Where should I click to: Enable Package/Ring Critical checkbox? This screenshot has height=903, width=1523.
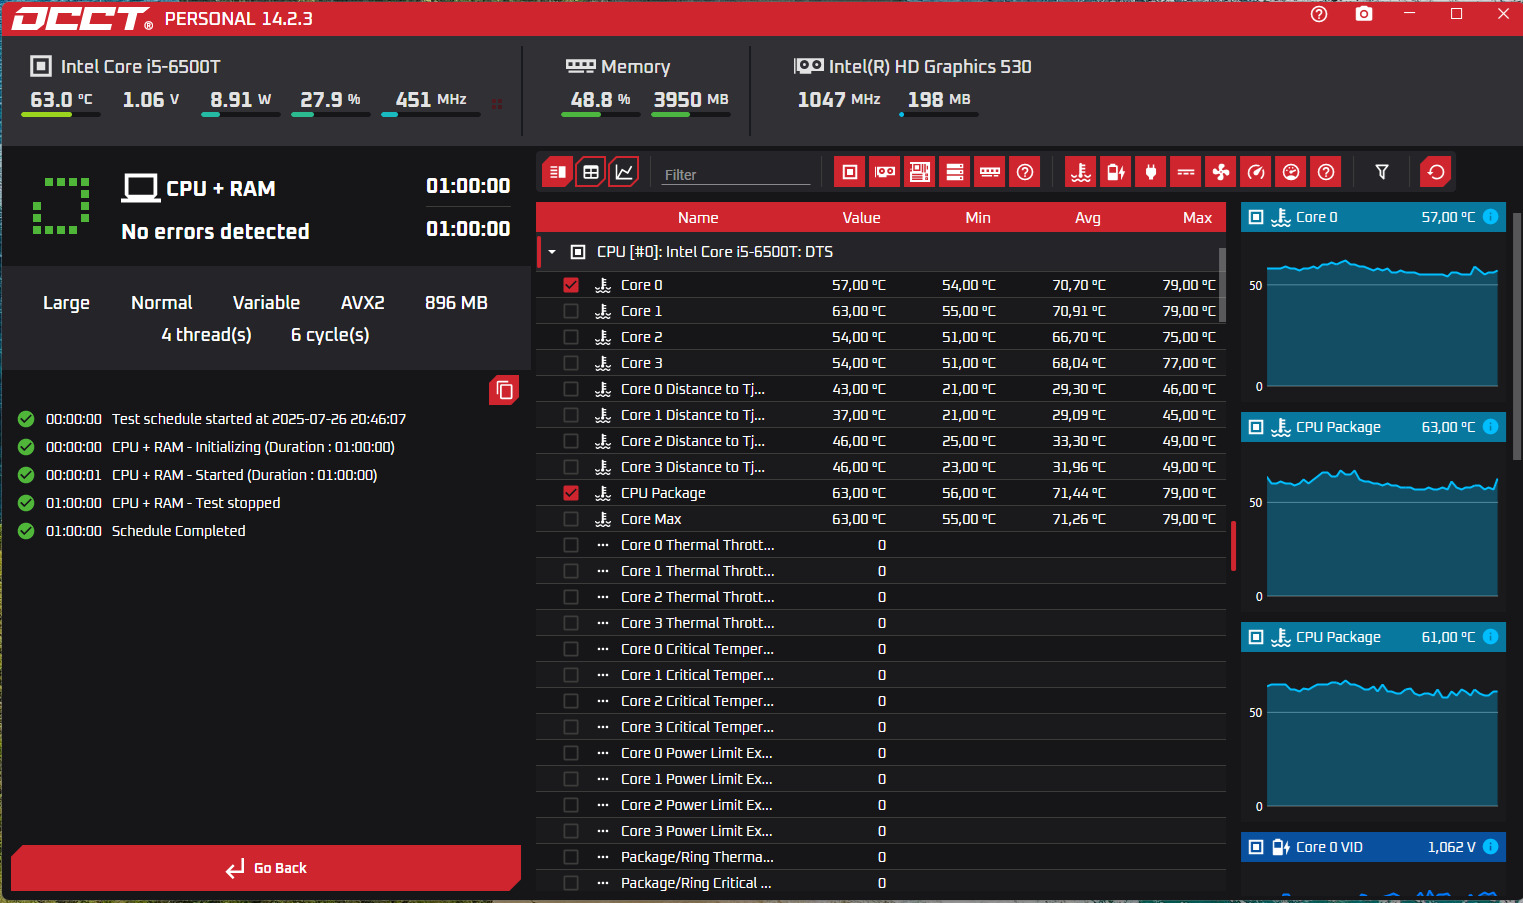pos(571,883)
